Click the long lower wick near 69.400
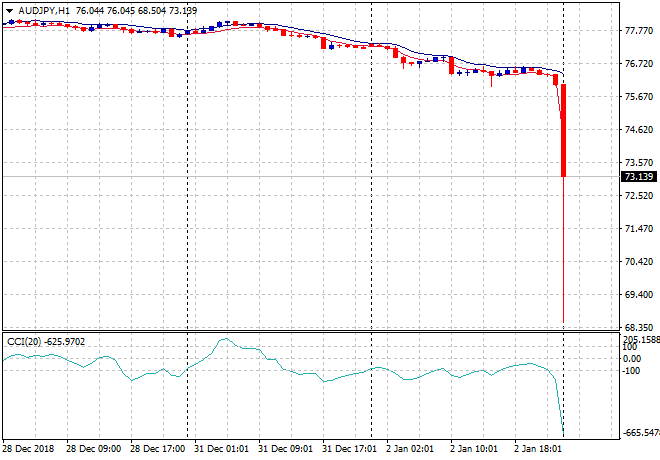The image size is (660, 460). pyautogui.click(x=564, y=290)
